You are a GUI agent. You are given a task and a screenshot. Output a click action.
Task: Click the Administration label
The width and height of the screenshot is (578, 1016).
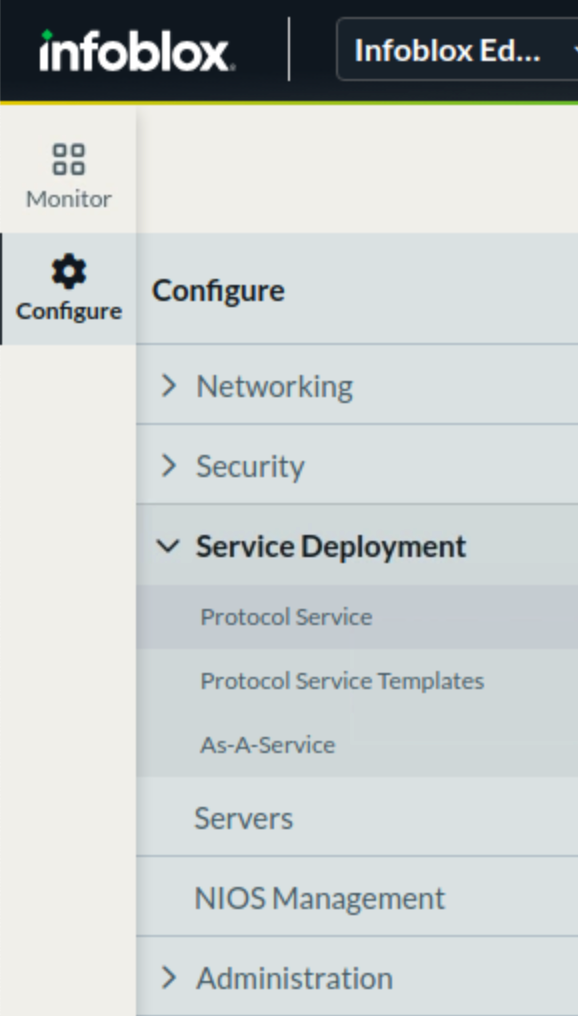[294, 978]
